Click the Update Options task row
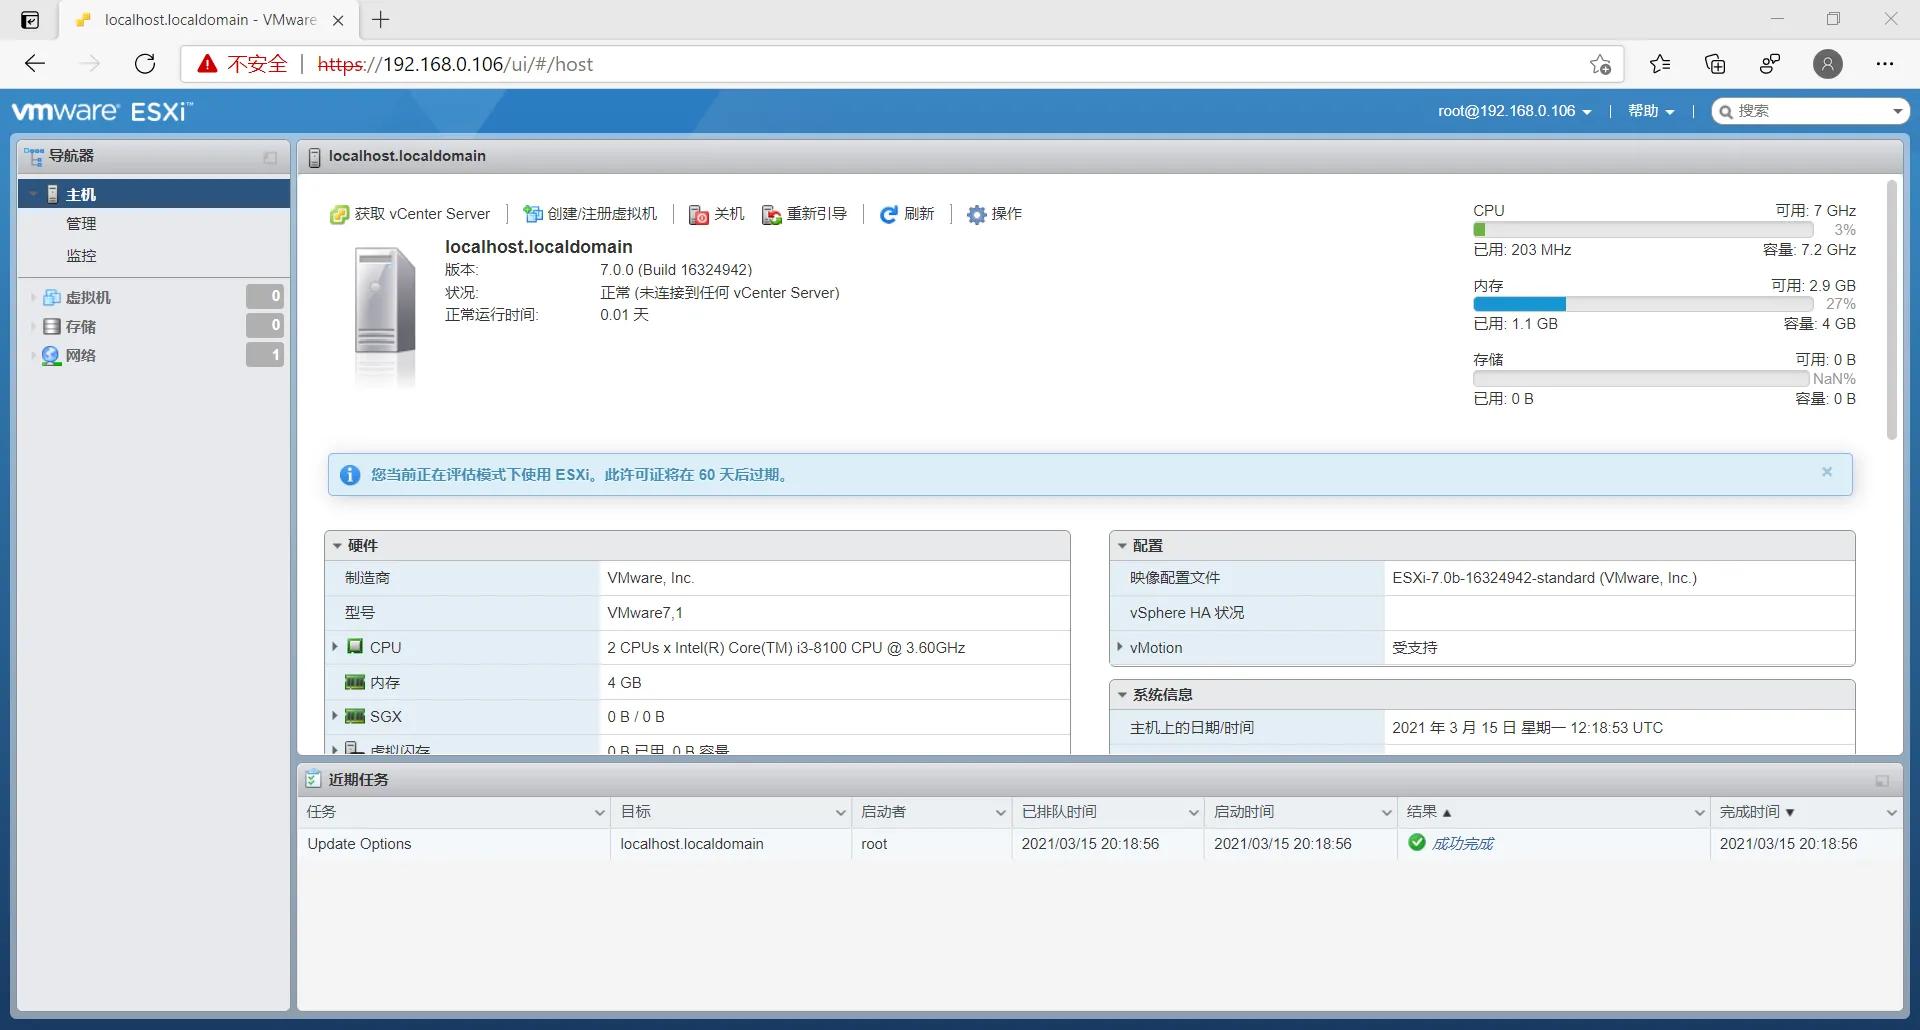The width and height of the screenshot is (1920, 1030). 1100,844
